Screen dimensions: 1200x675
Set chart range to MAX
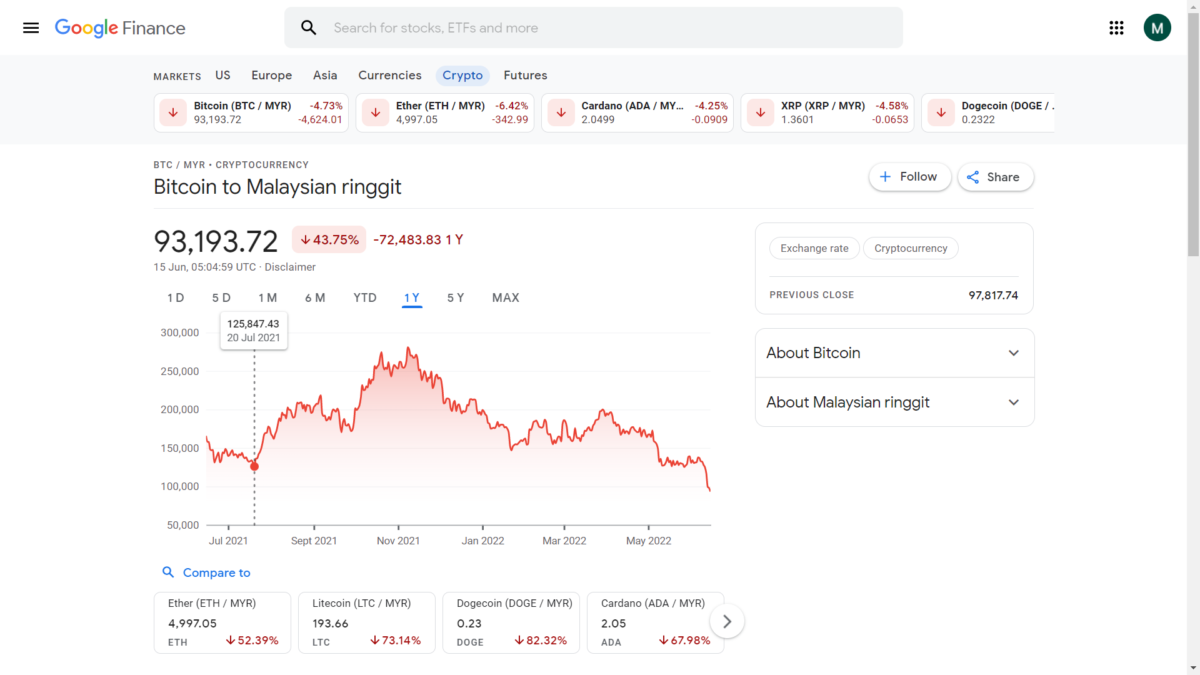coord(505,298)
